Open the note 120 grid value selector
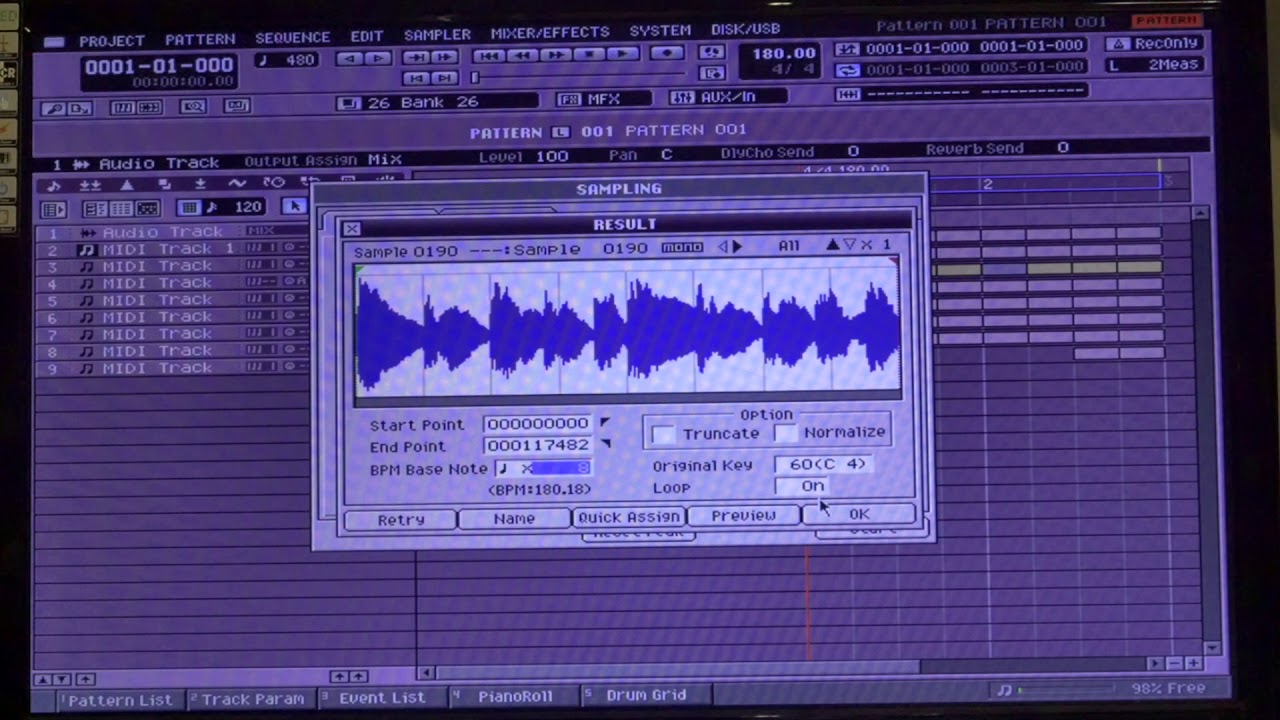Screen dimensions: 1280x720 coord(236,207)
